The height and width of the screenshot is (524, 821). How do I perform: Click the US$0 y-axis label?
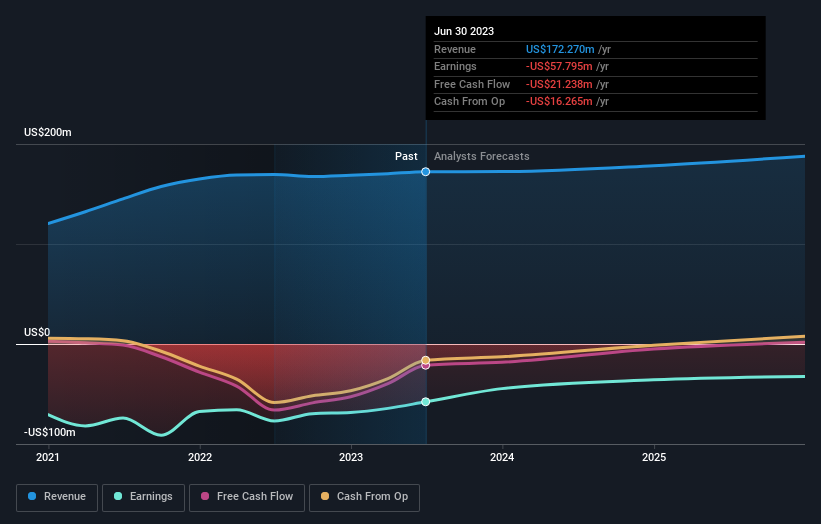pos(37,332)
